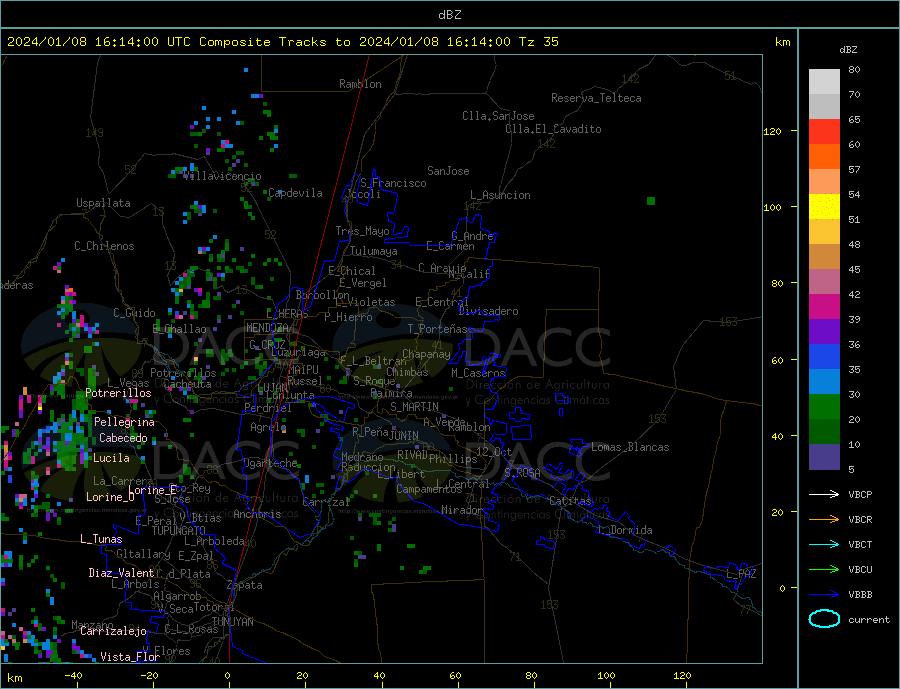Click the 100 tick on right vertical axis
Image resolution: width=900 pixels, height=689 pixels.
click(773, 207)
